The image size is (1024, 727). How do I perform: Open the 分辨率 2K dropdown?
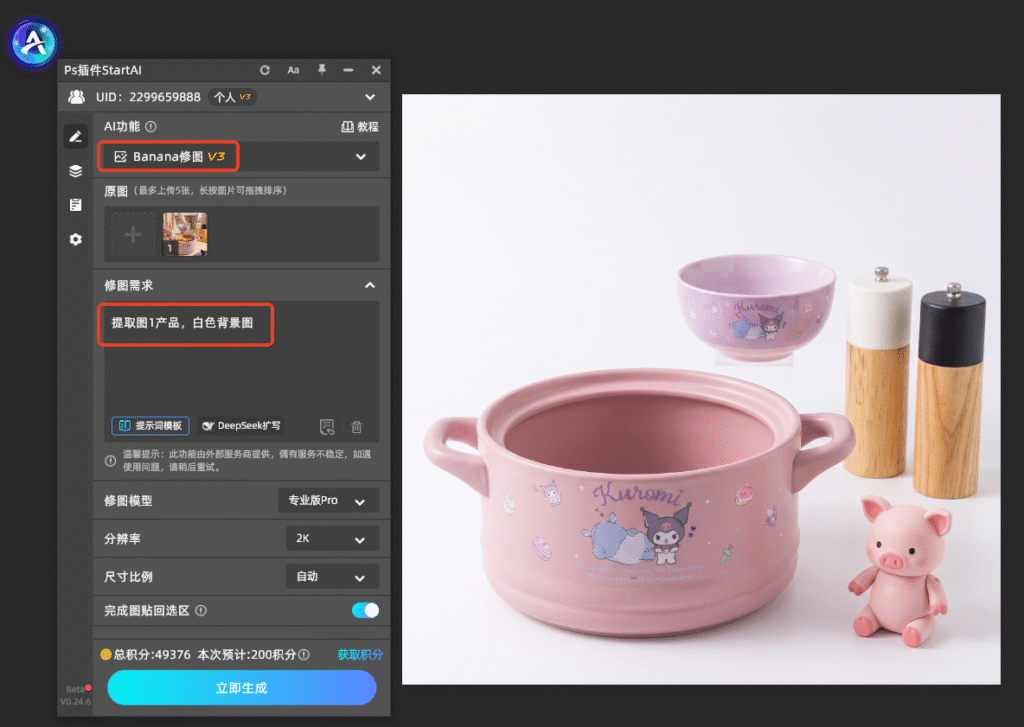[332, 538]
